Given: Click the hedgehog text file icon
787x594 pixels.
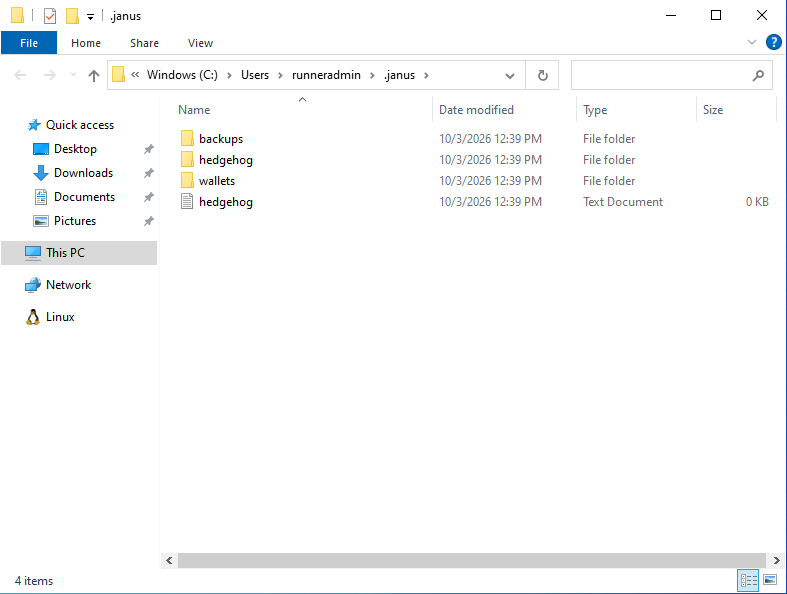Looking at the screenshot, I should 187,202.
